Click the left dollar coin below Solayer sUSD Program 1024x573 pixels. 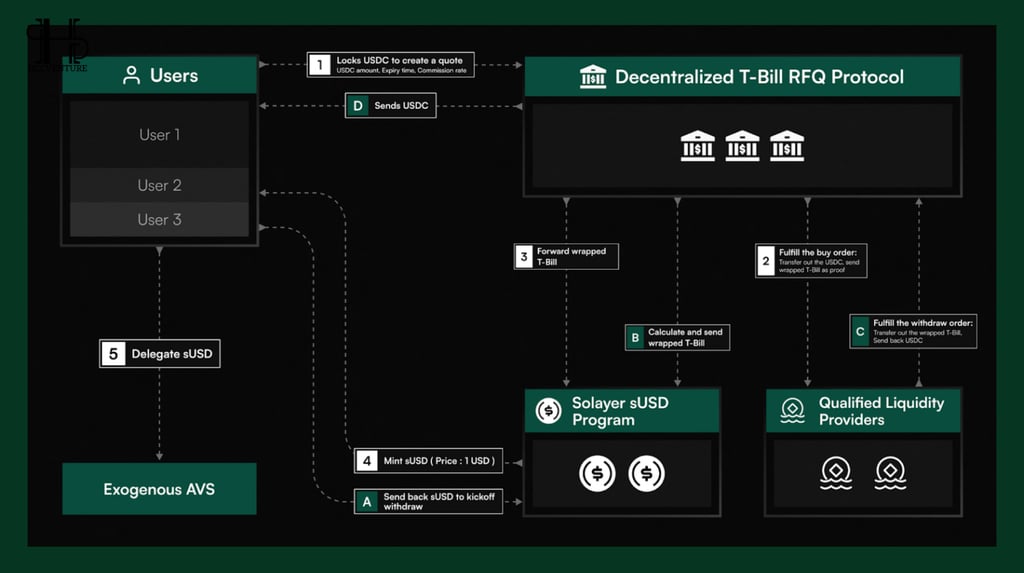pos(597,473)
